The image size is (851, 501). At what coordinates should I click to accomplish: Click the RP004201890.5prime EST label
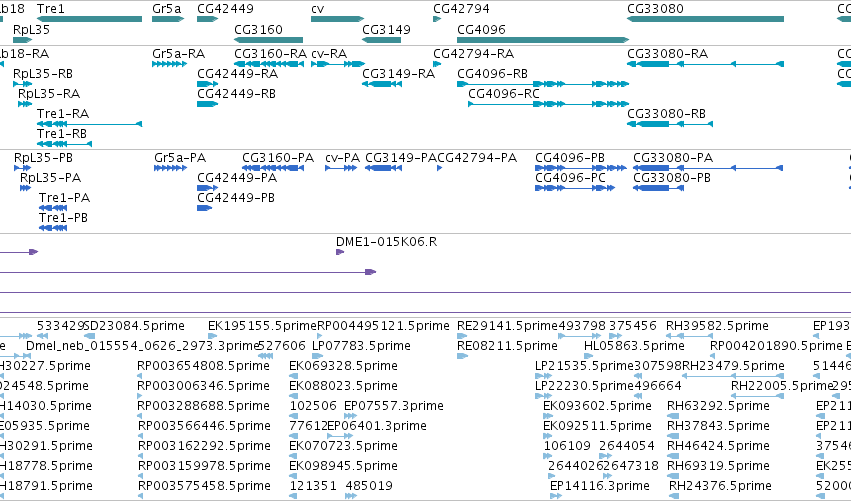[x=776, y=346]
